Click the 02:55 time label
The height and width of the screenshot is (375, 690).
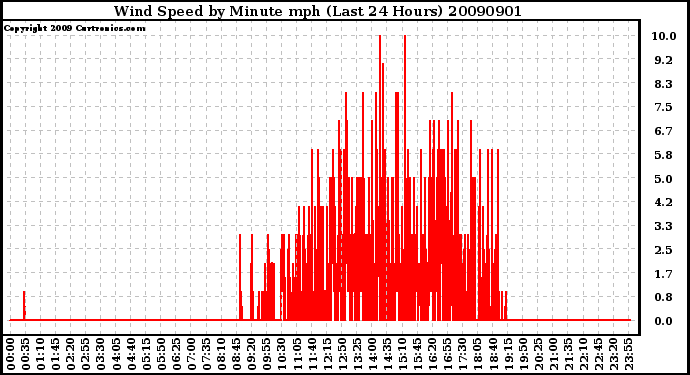click(x=86, y=354)
